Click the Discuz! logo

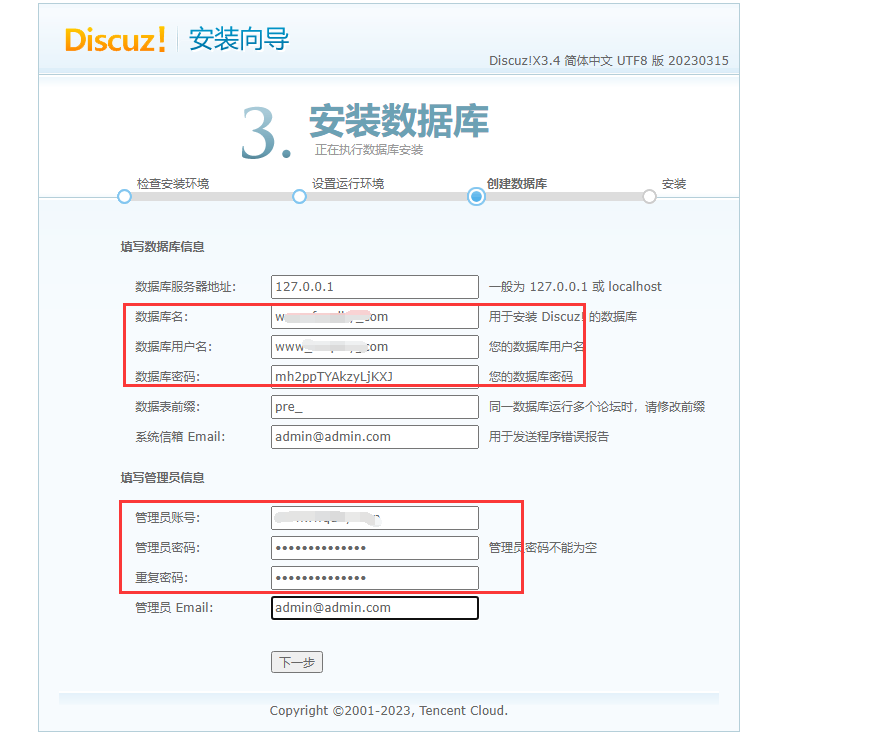tap(115, 39)
